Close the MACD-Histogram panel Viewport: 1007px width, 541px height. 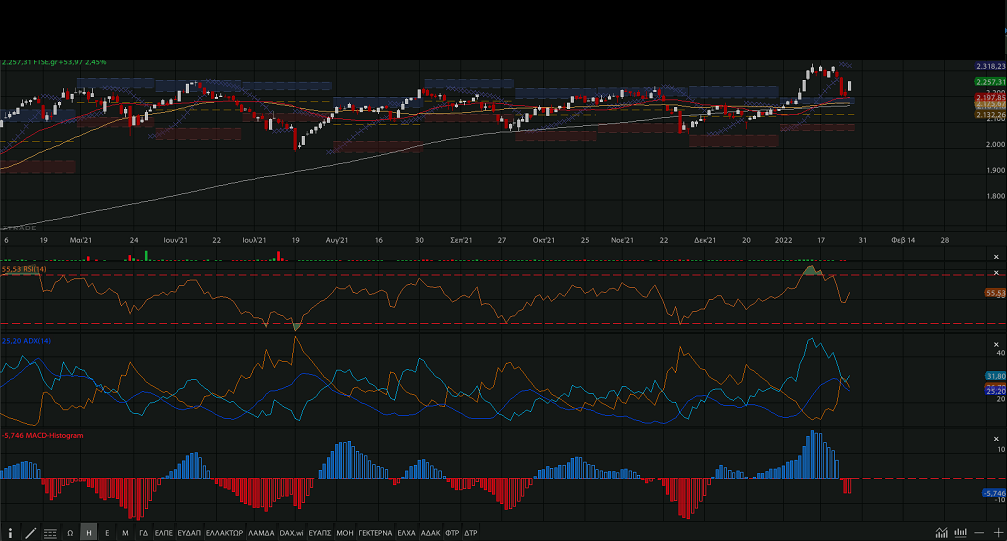995,438
